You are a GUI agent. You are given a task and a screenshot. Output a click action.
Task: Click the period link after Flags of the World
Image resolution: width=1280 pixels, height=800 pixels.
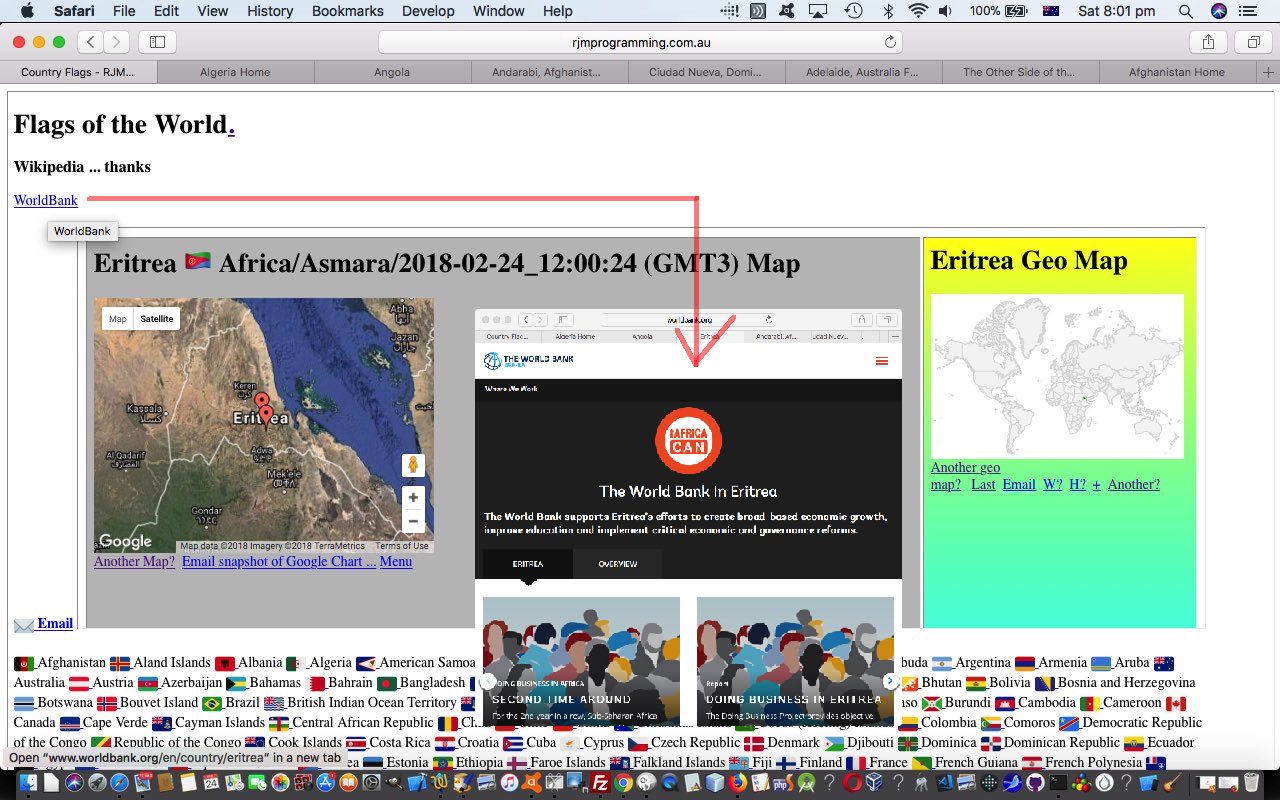pyautogui.click(x=231, y=125)
